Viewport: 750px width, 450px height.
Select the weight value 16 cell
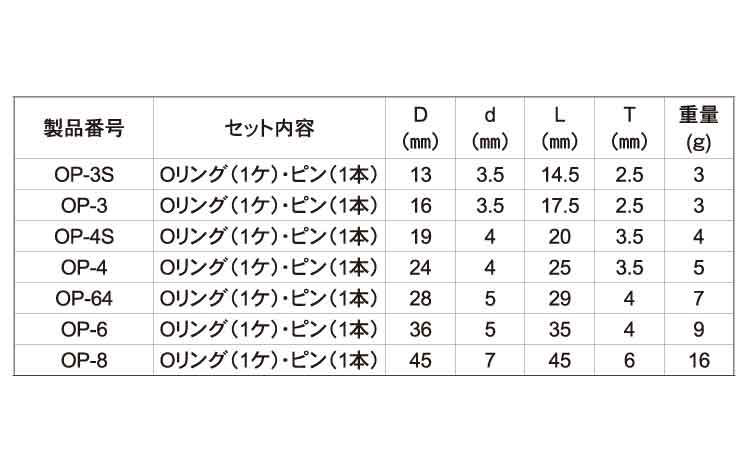tap(699, 360)
